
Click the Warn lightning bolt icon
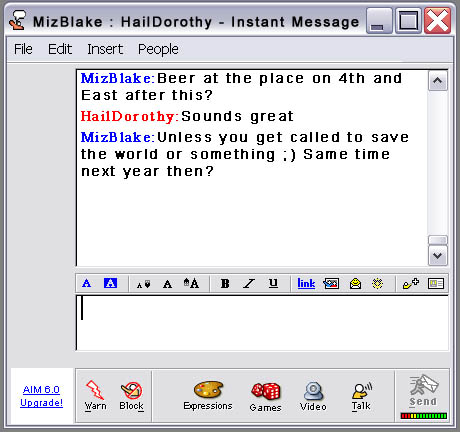(95, 390)
